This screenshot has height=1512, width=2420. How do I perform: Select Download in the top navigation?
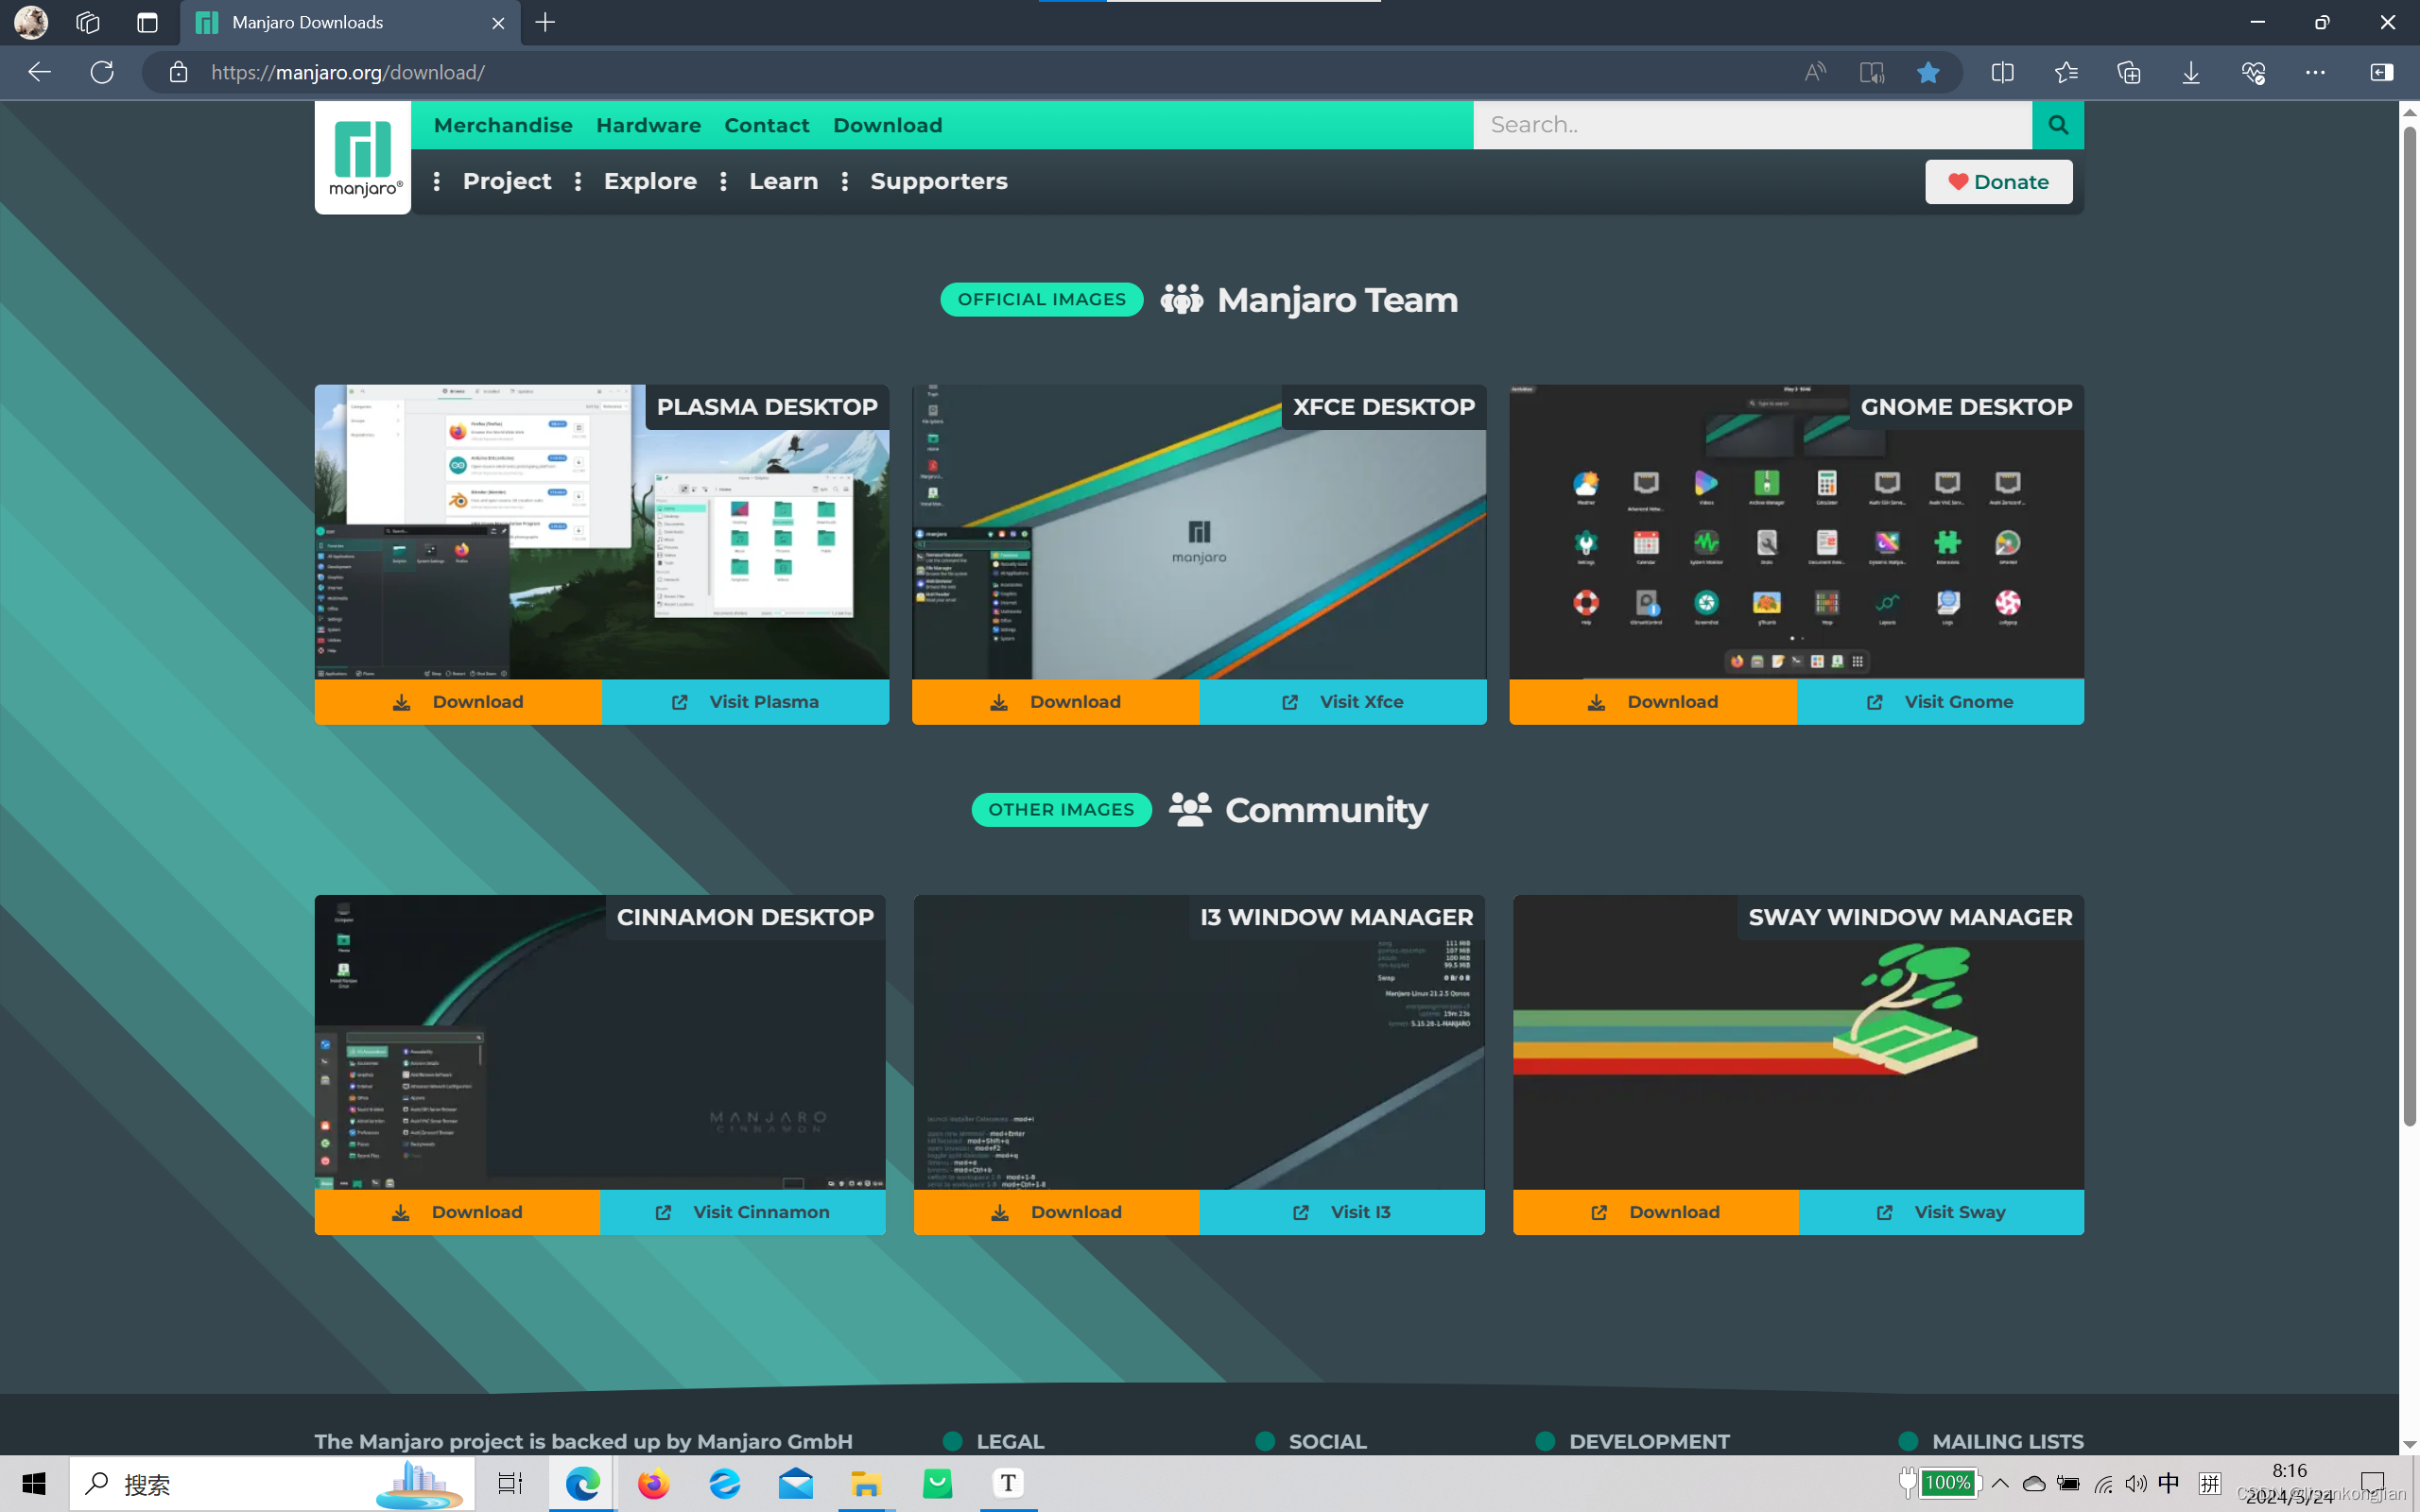point(886,124)
